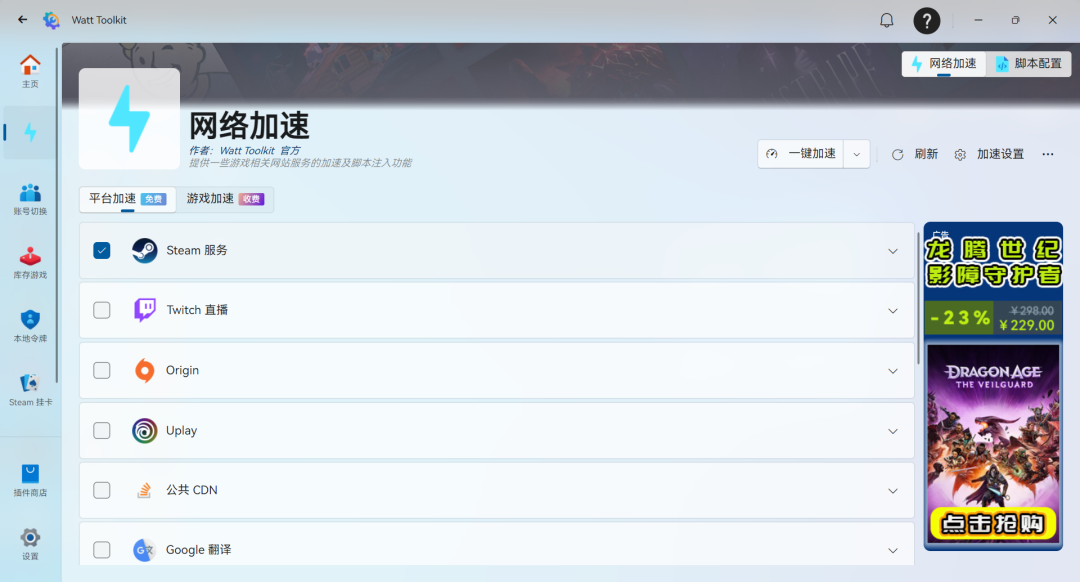The image size is (1080, 582).
Task: Open 加速设置 acceleration settings
Action: coord(989,154)
